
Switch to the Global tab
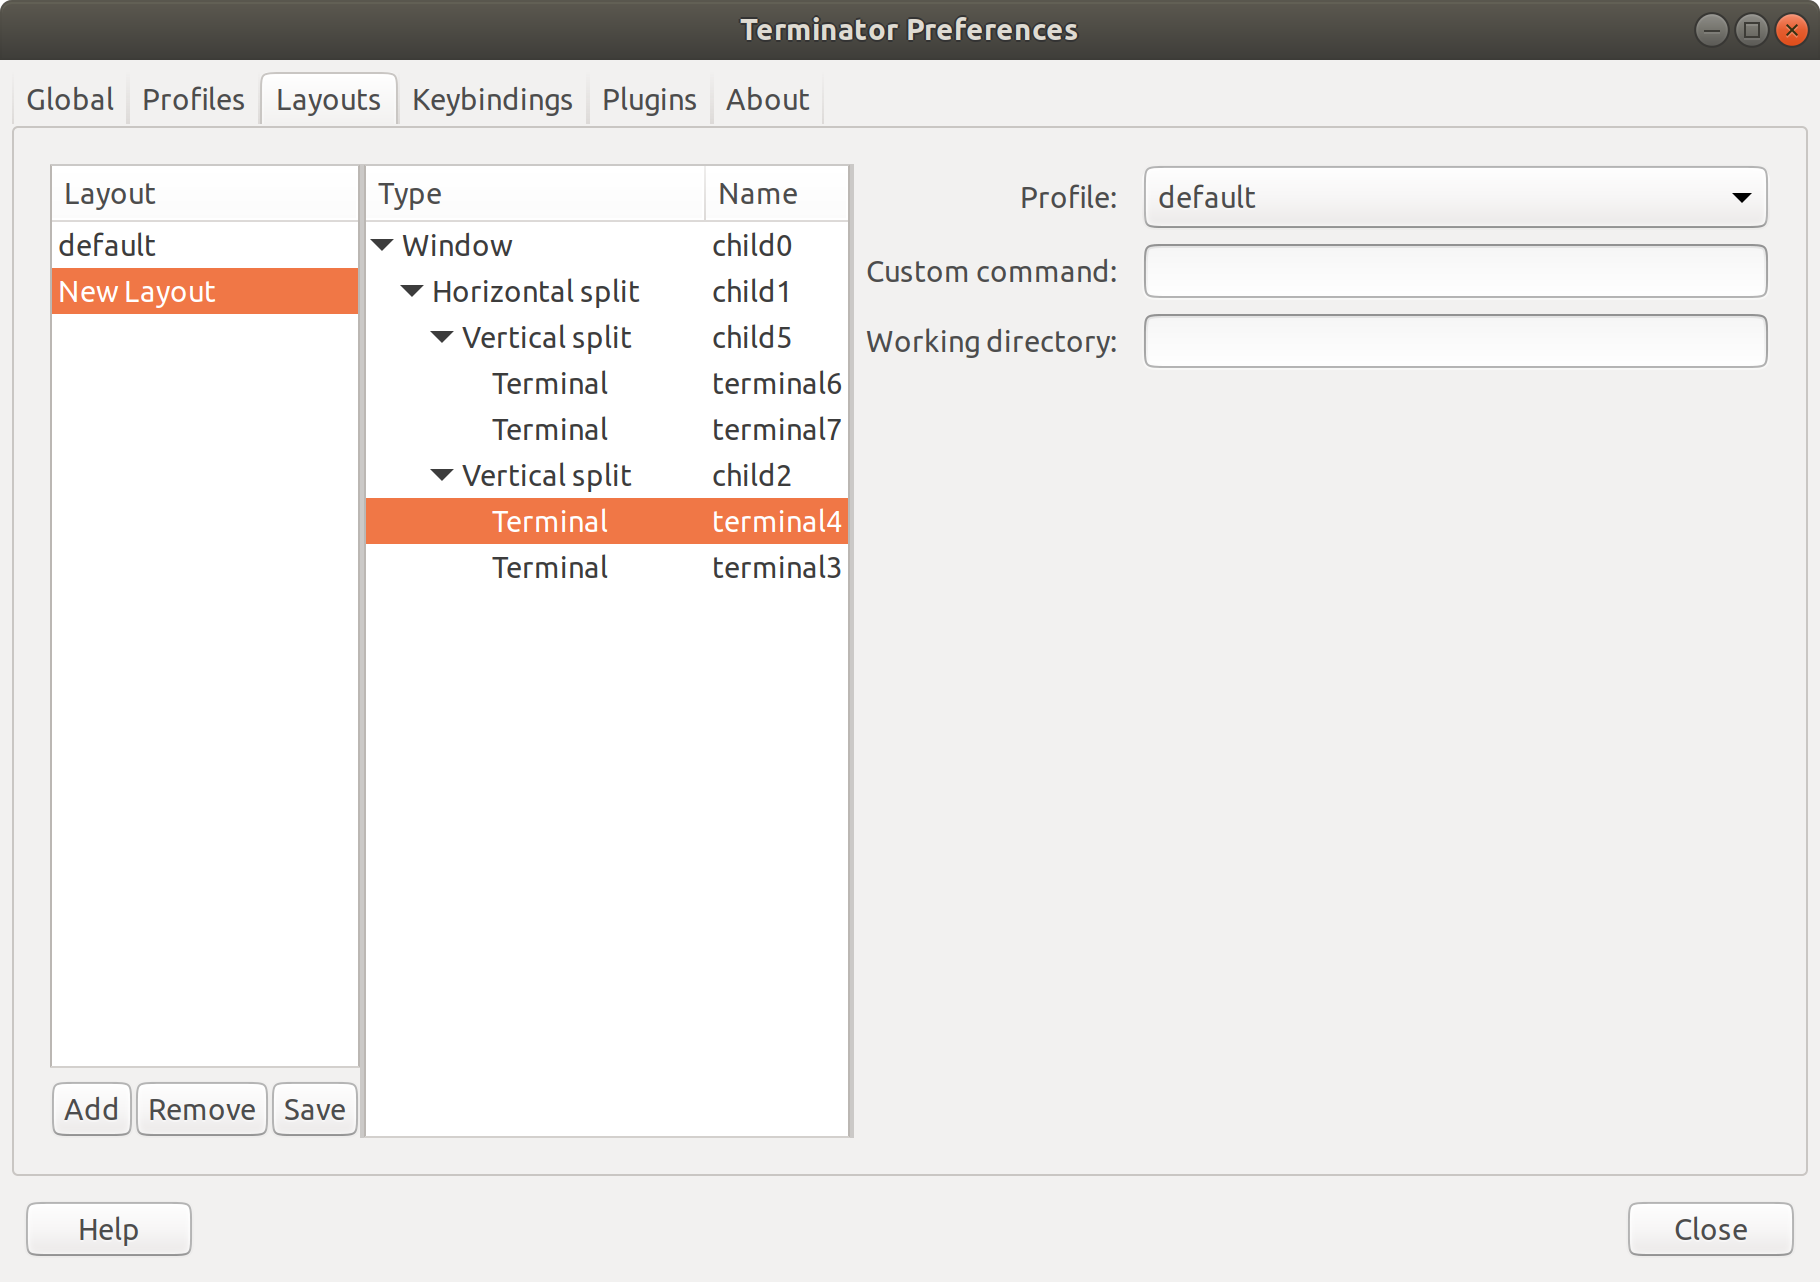[x=70, y=99]
